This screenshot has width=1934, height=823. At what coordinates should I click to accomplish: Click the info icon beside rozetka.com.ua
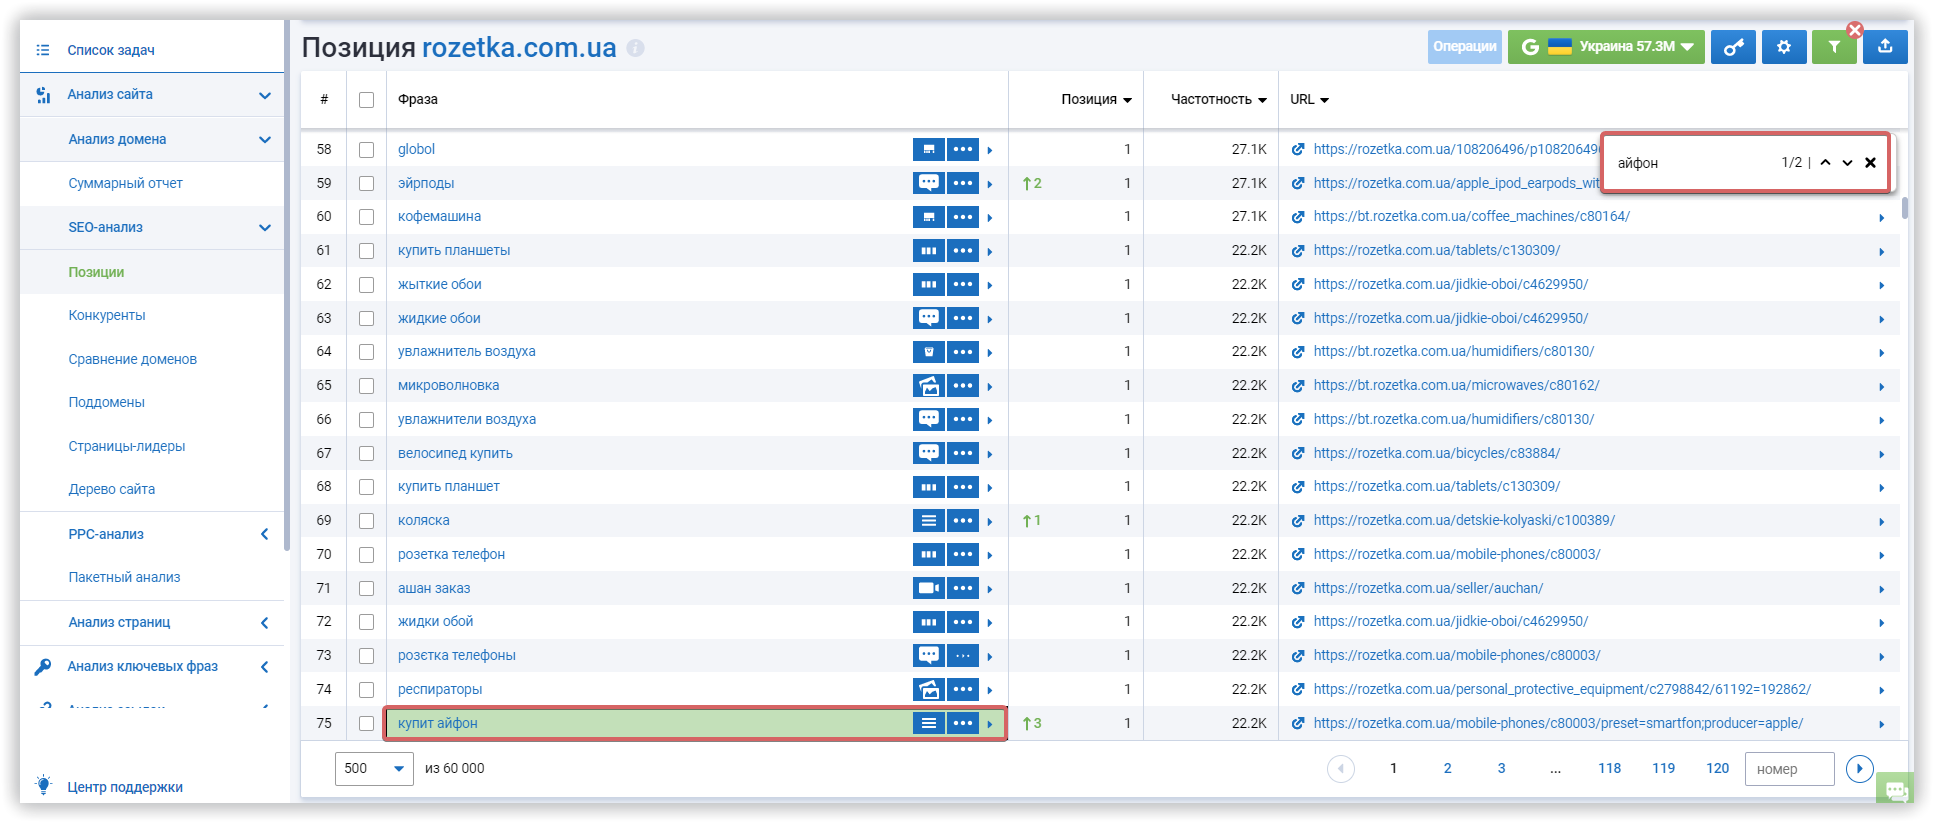pos(635,48)
